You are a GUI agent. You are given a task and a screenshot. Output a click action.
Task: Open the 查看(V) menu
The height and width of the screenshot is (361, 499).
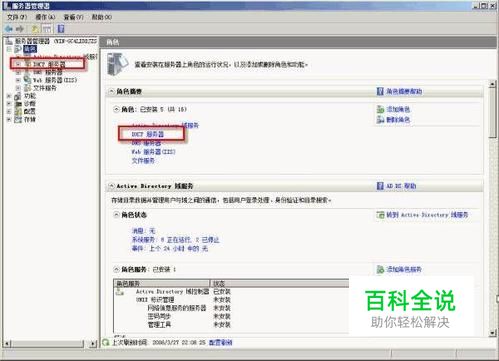[73, 17]
